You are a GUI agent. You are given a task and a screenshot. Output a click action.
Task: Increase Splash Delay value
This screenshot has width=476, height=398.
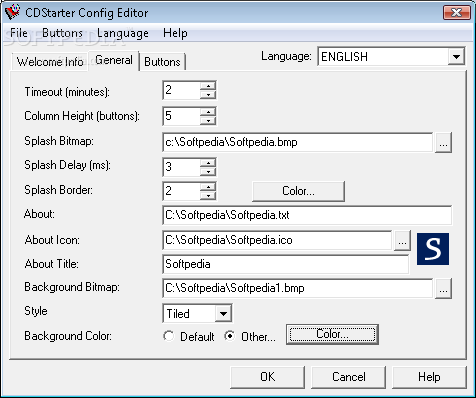(208, 163)
